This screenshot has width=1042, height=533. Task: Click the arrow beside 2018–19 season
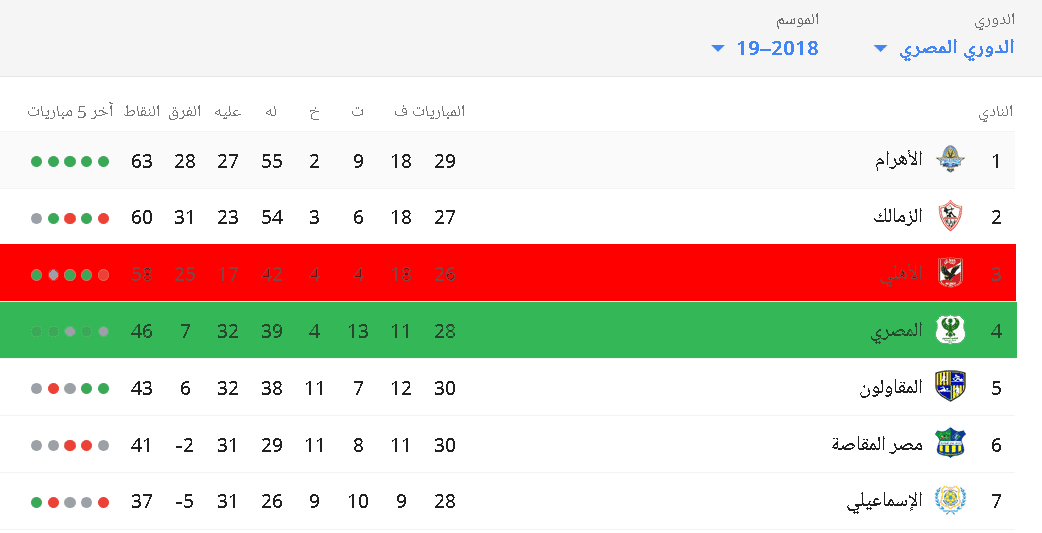718,49
